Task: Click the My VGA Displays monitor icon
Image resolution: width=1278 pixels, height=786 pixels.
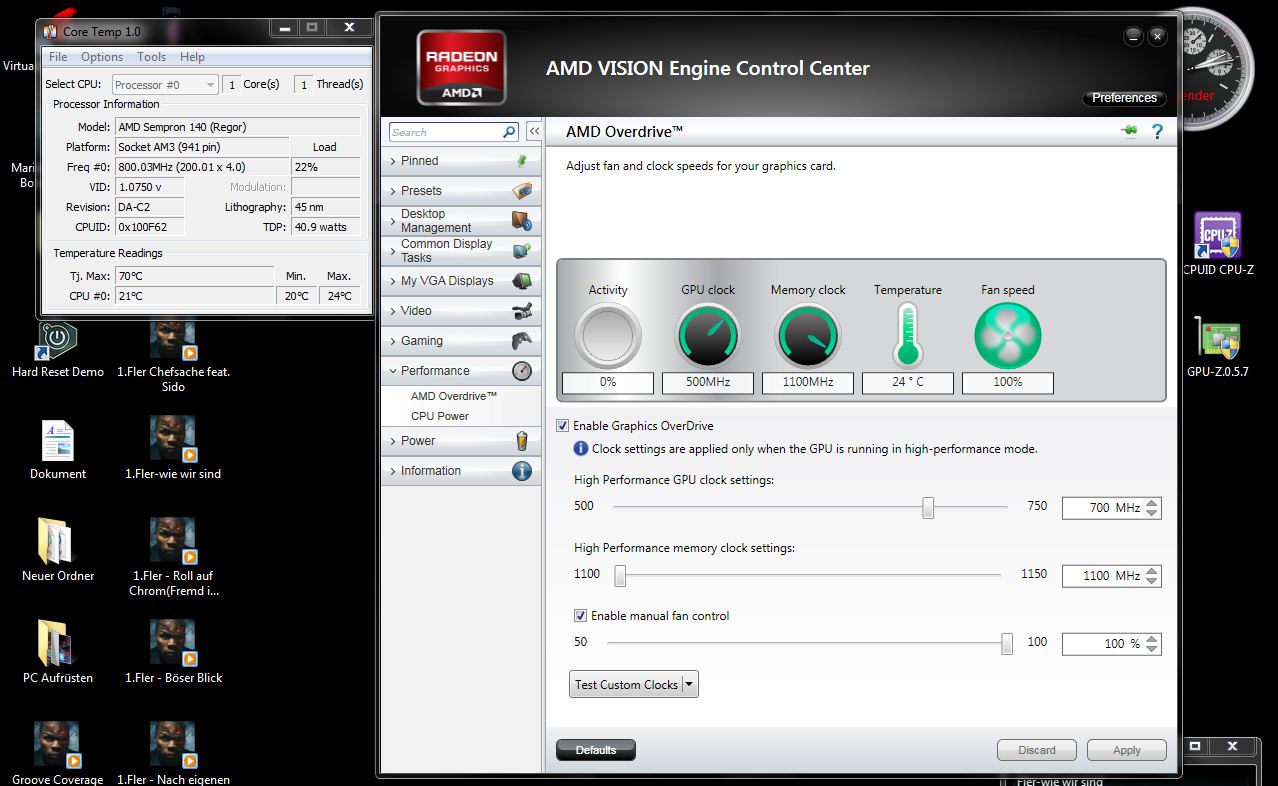Action: click(521, 281)
